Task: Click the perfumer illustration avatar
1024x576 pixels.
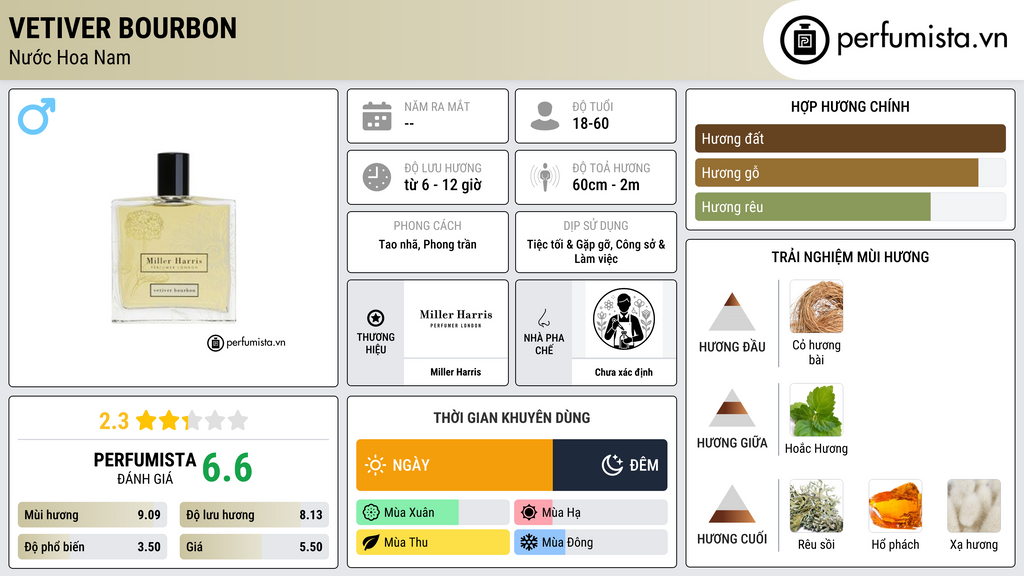Action: tap(624, 319)
